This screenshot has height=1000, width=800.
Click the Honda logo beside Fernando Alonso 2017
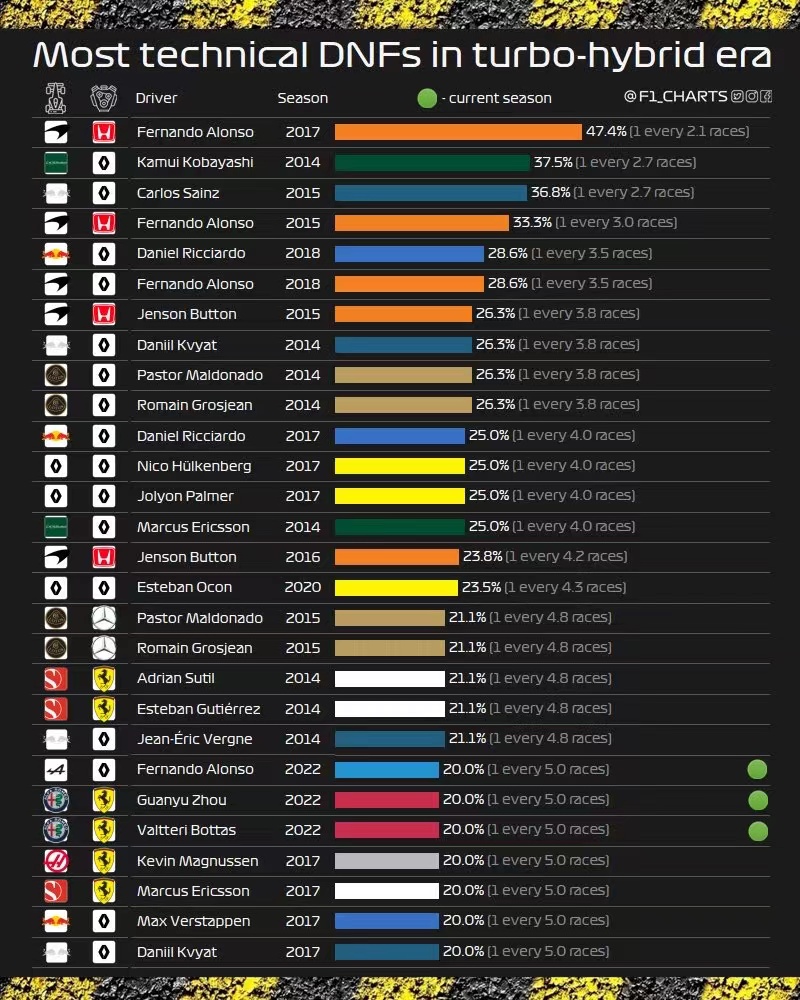pyautogui.click(x=104, y=132)
